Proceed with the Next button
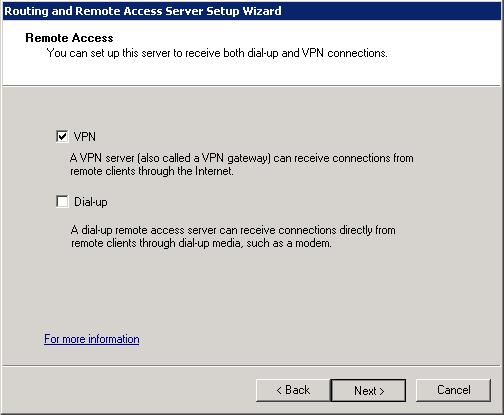This screenshot has width=504, height=415. [368, 390]
